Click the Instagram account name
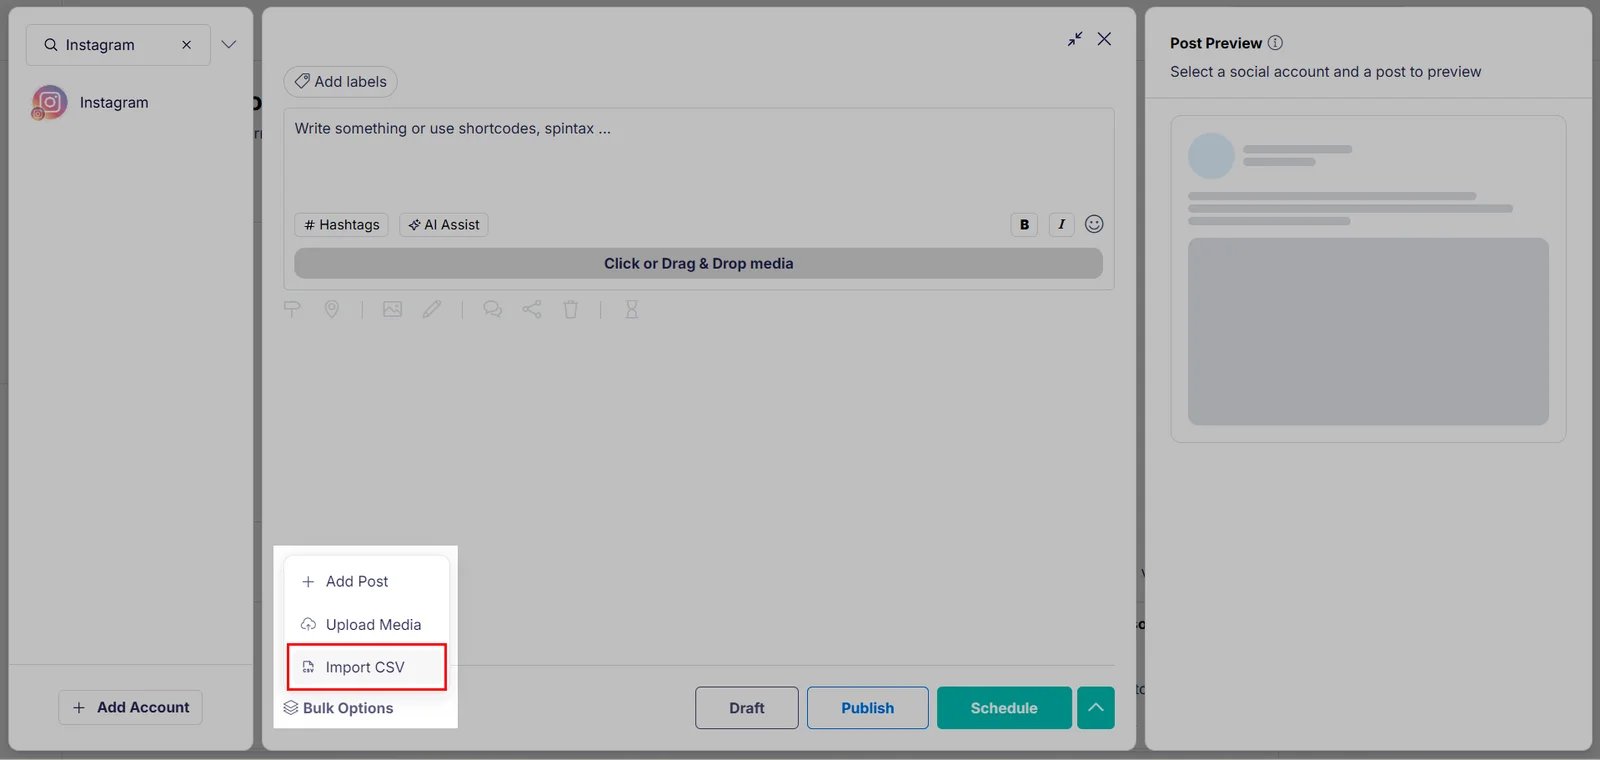1600x760 pixels. (114, 102)
